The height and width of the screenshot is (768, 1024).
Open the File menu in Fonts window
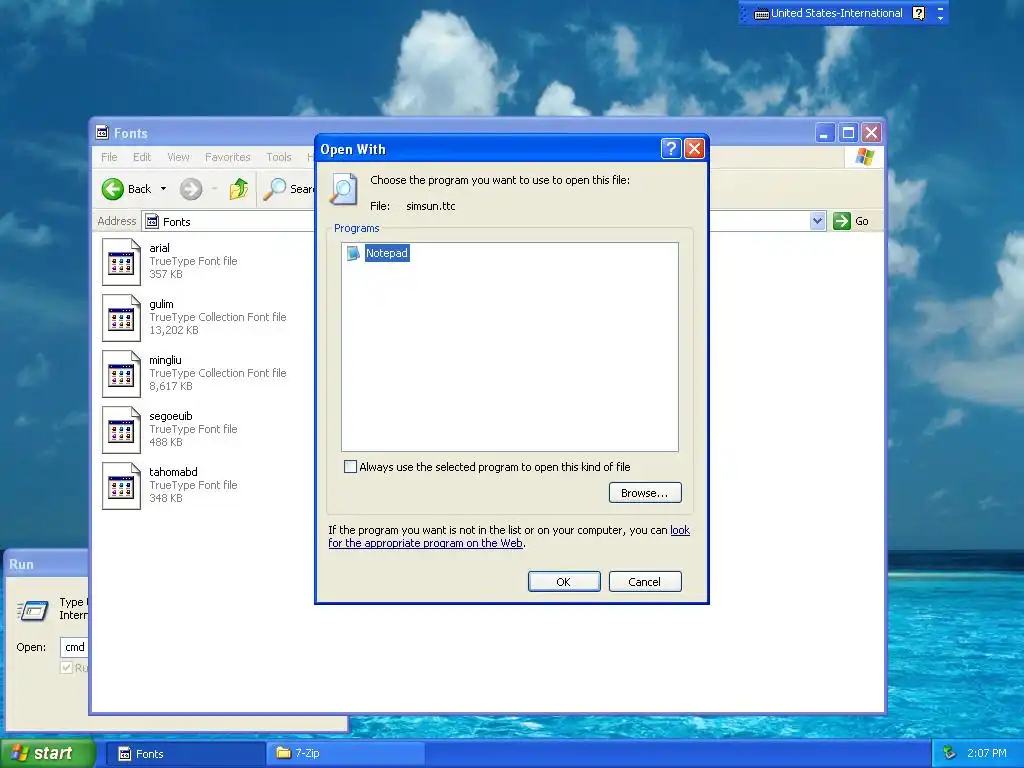point(109,157)
